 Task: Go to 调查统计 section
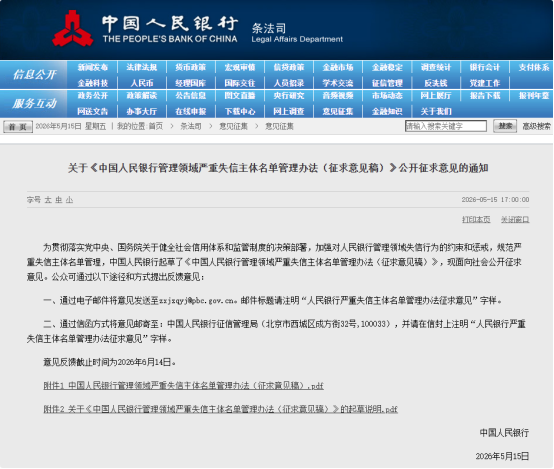[436, 67]
